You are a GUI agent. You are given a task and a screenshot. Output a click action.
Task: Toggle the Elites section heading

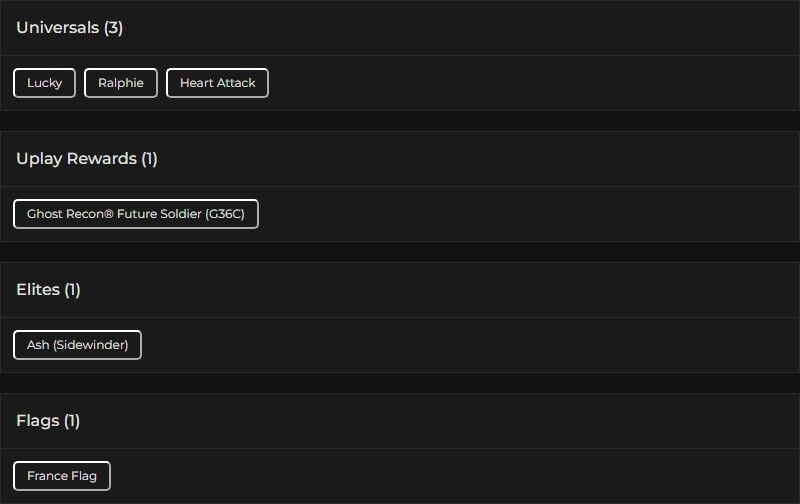pyautogui.click(x=38, y=290)
